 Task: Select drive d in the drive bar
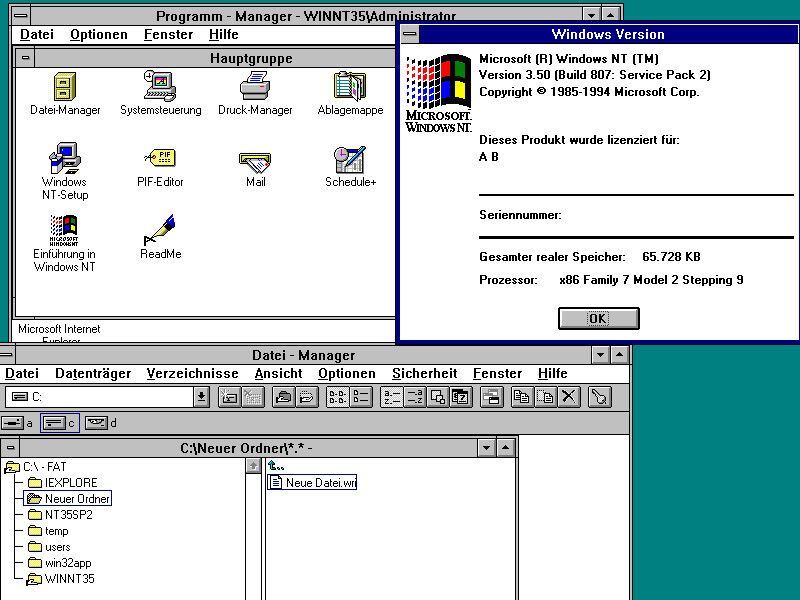[97, 422]
